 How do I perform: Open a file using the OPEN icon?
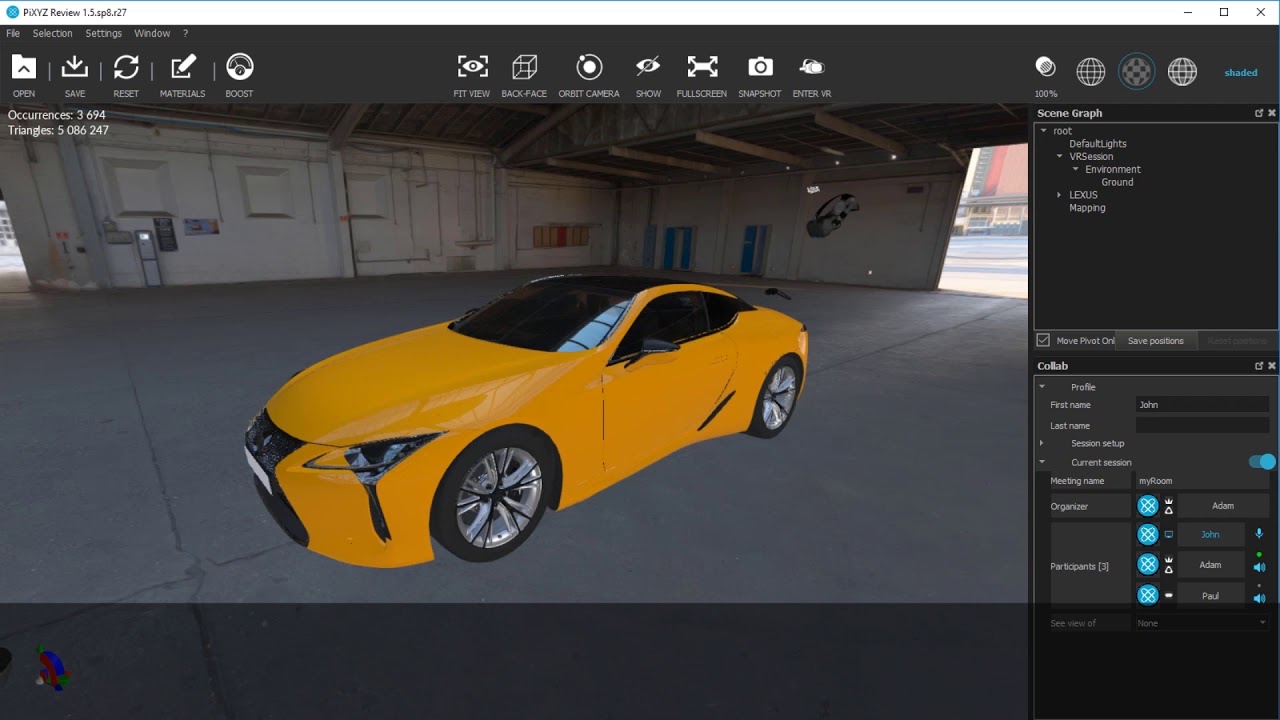pos(23,70)
